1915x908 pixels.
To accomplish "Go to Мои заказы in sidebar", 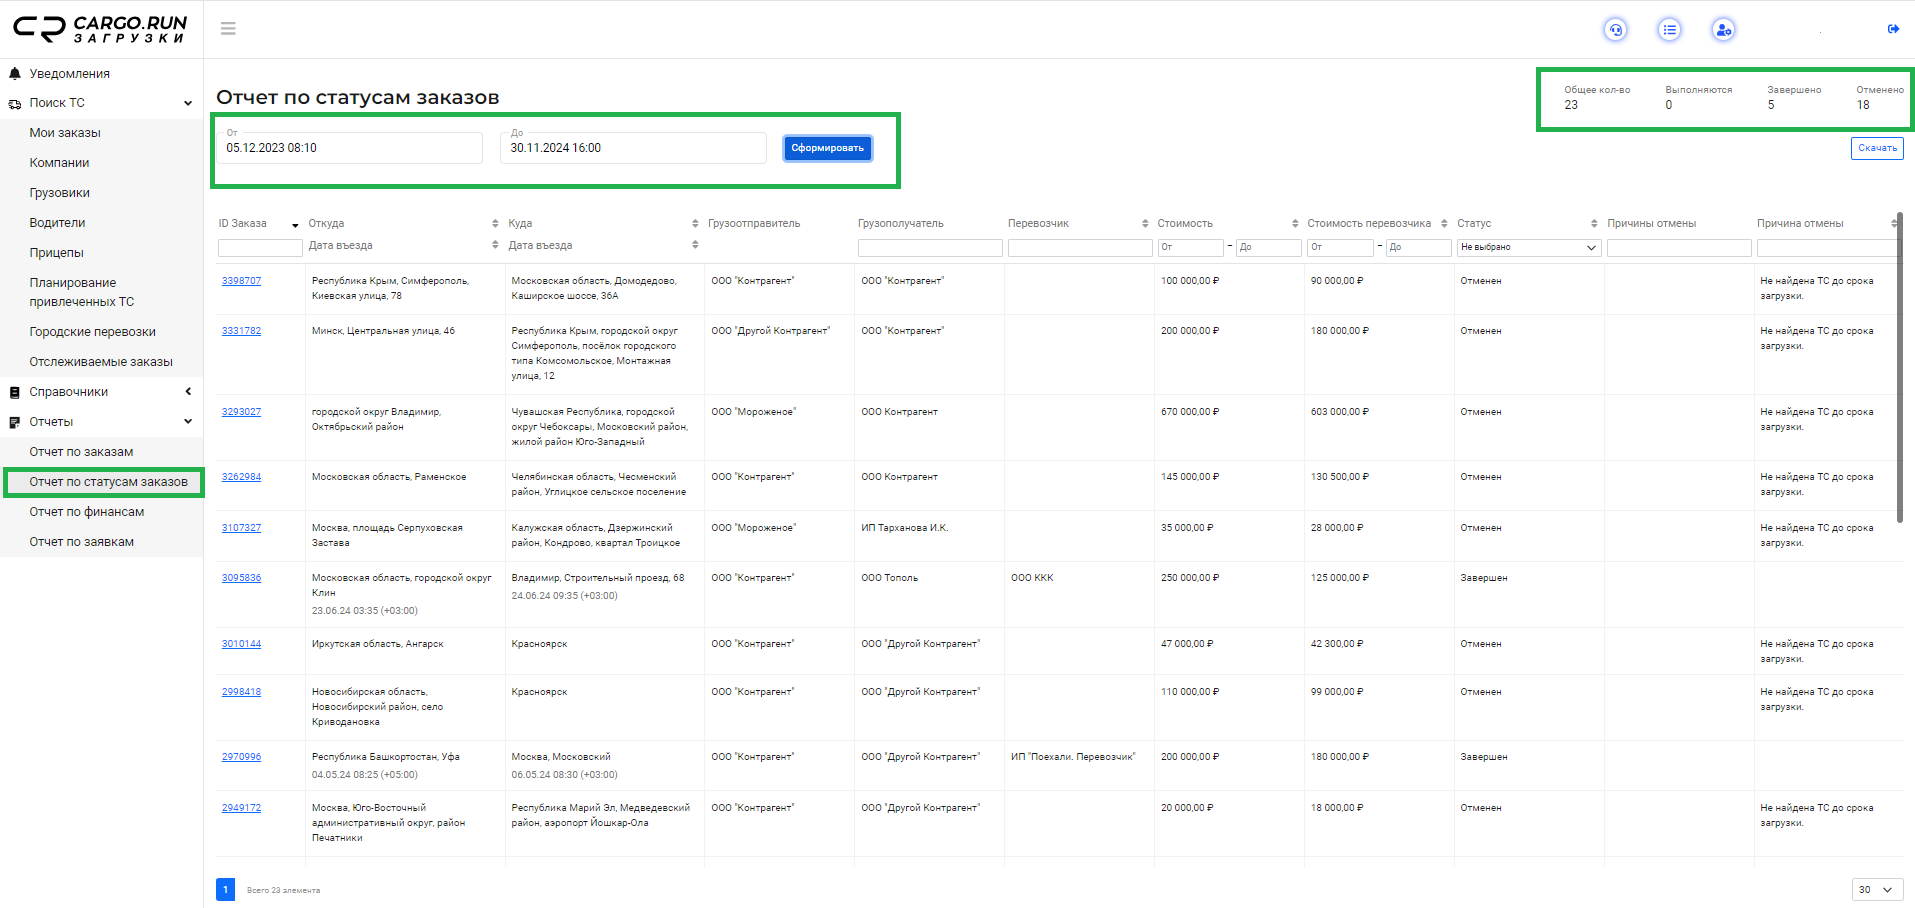I will (x=65, y=133).
